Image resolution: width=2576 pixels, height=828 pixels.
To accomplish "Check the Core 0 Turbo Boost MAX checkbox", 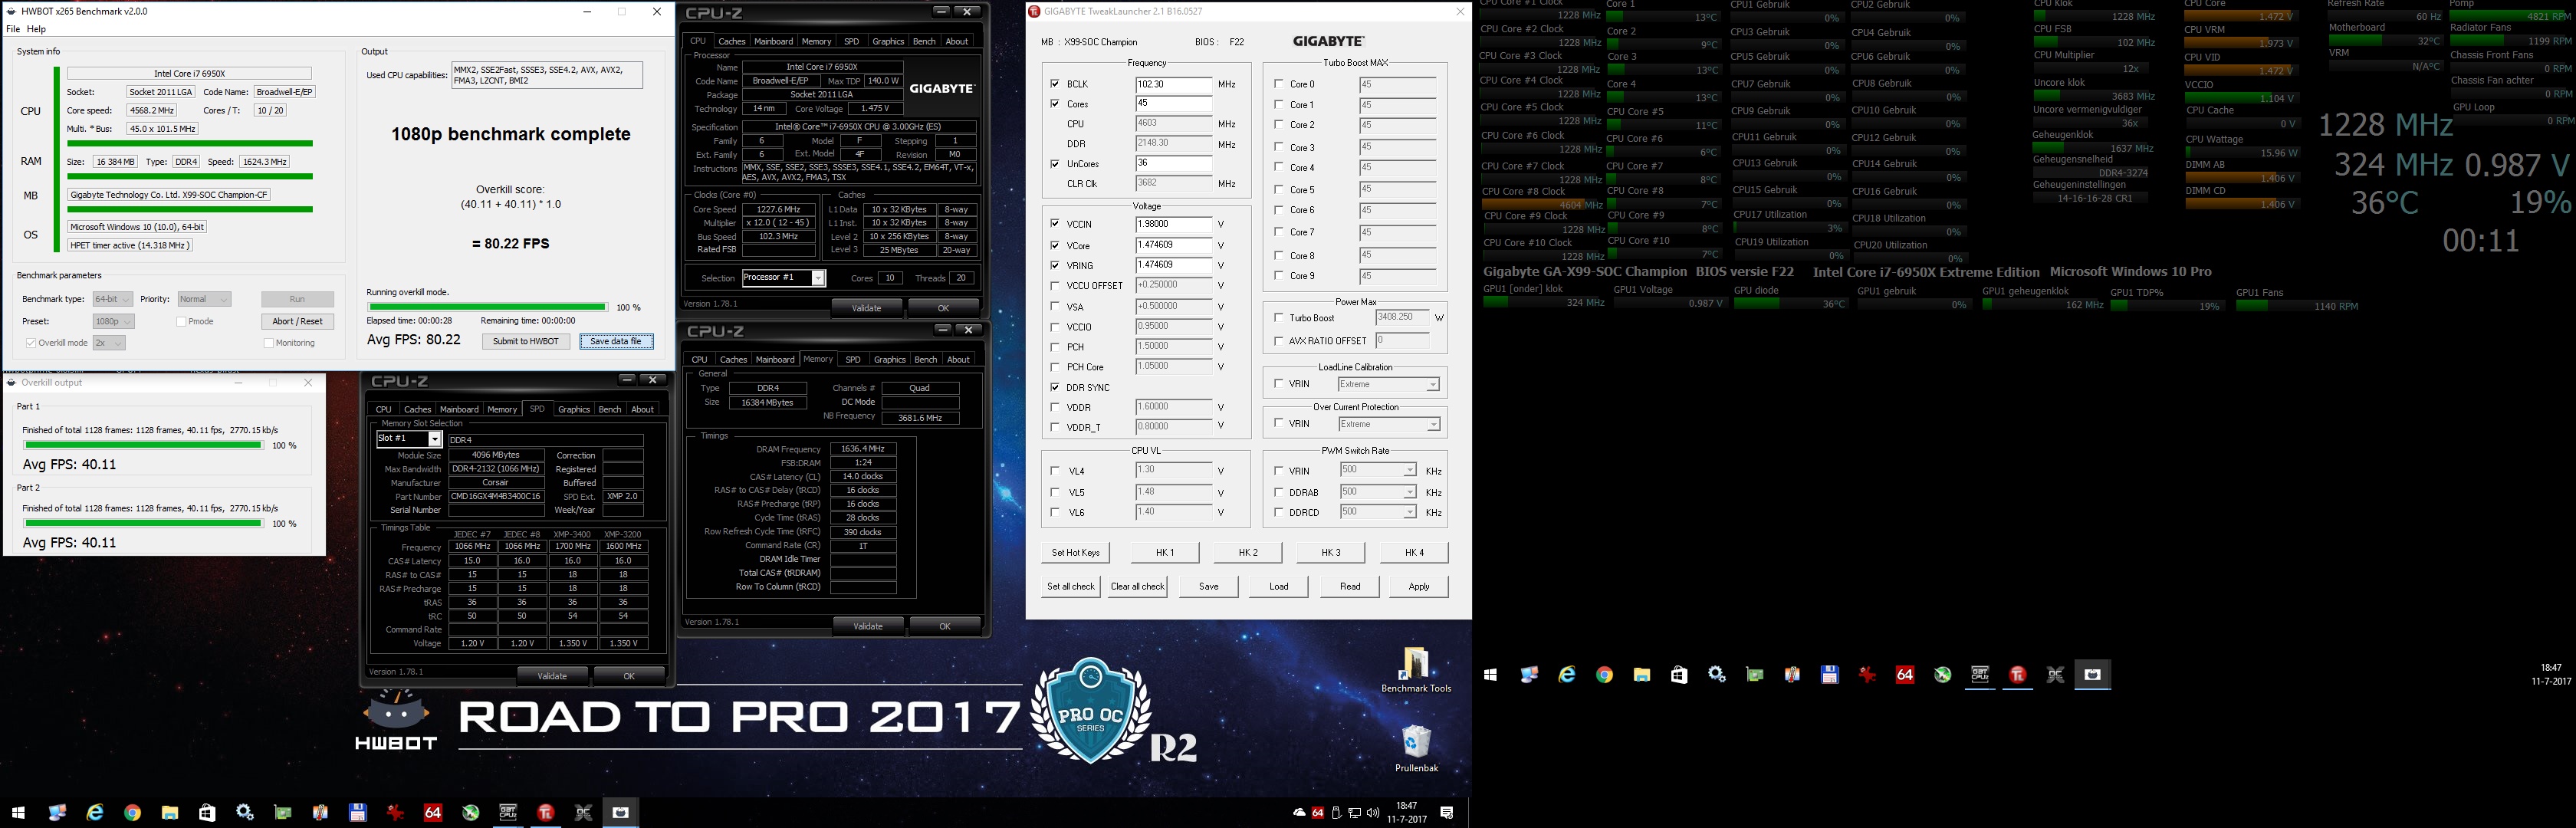I will [x=1279, y=84].
